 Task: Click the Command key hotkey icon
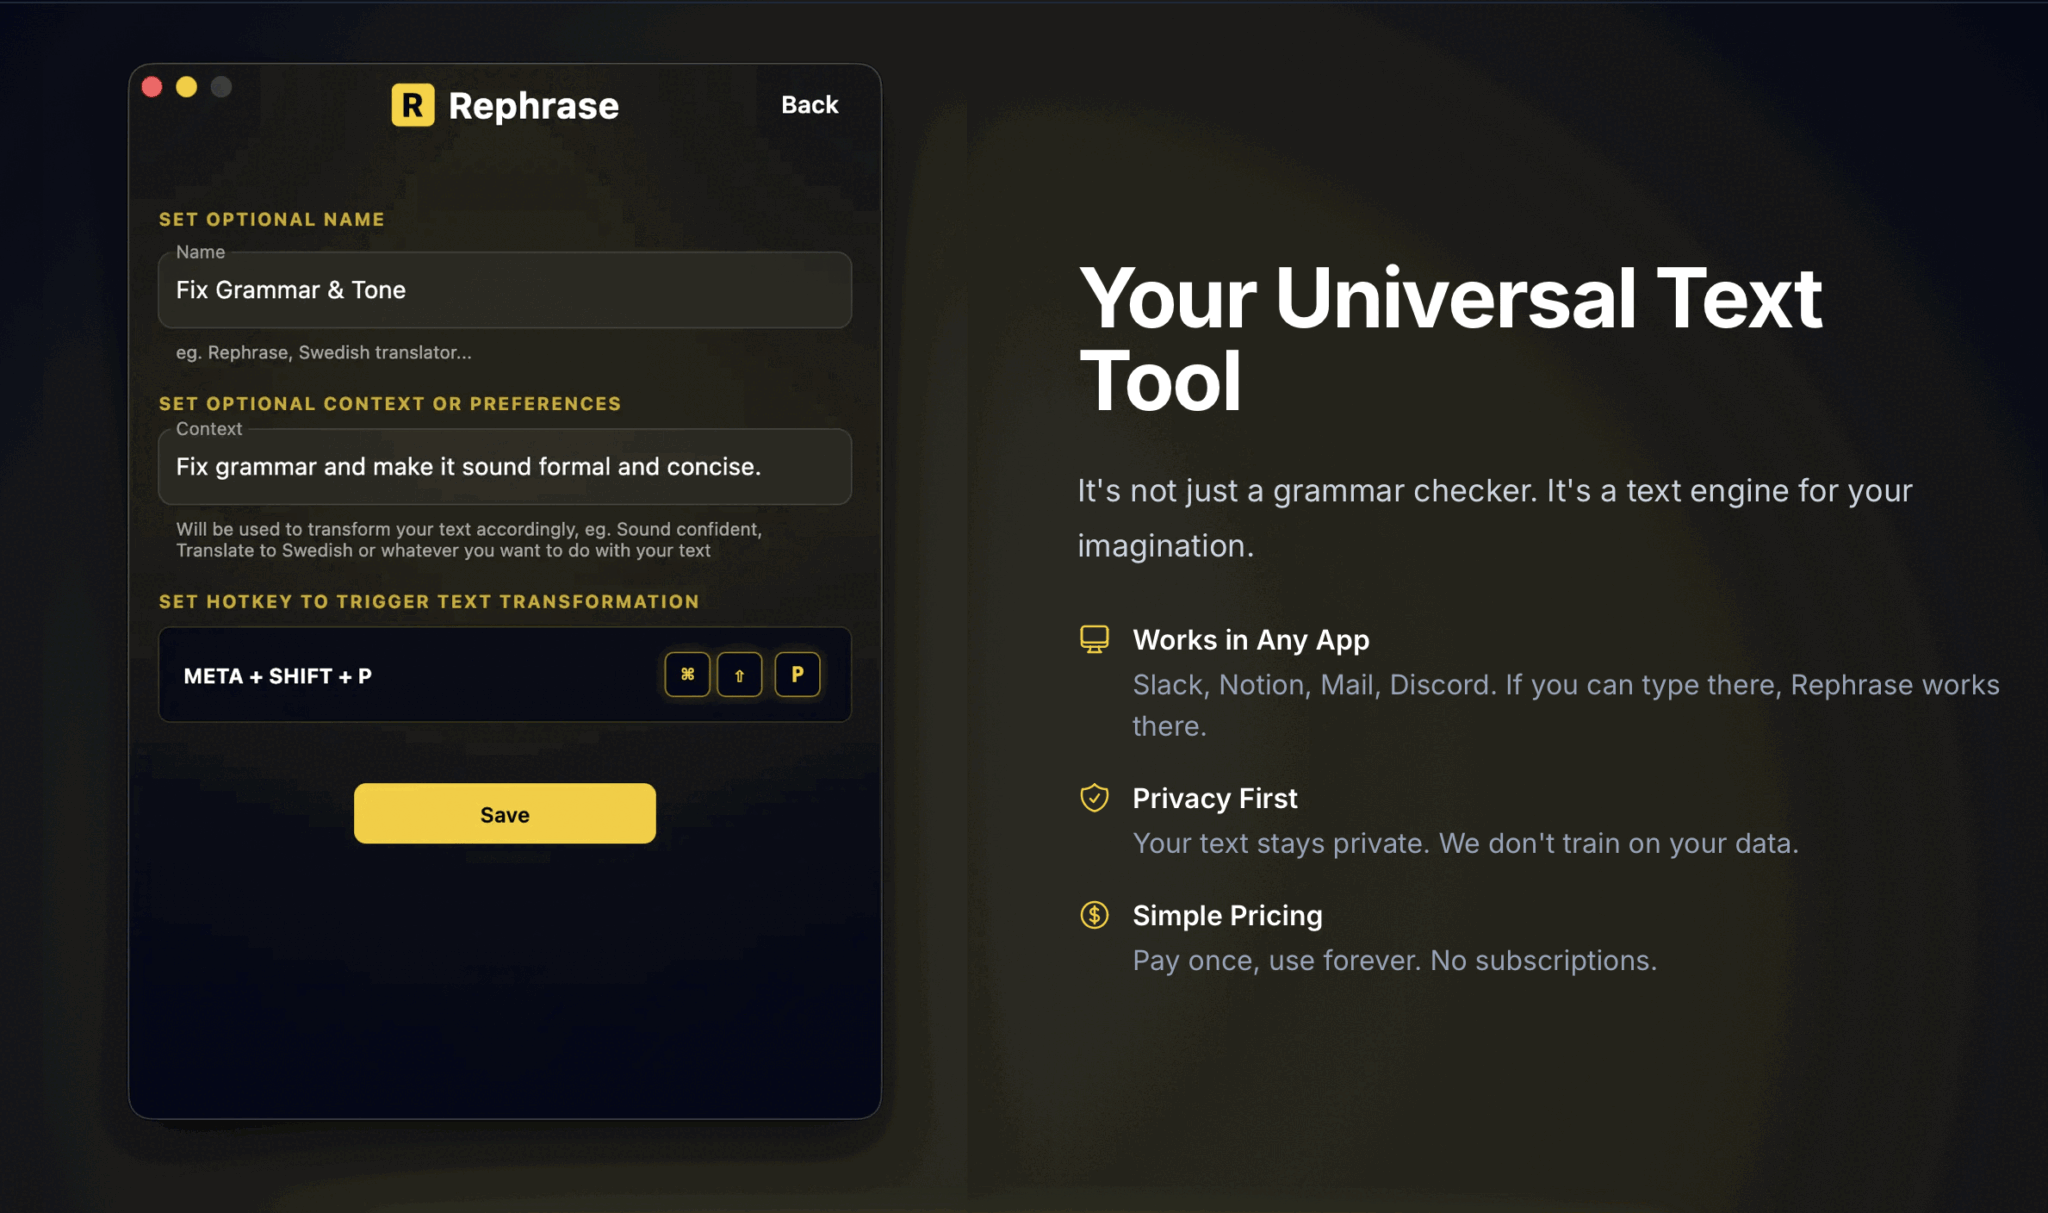[687, 674]
